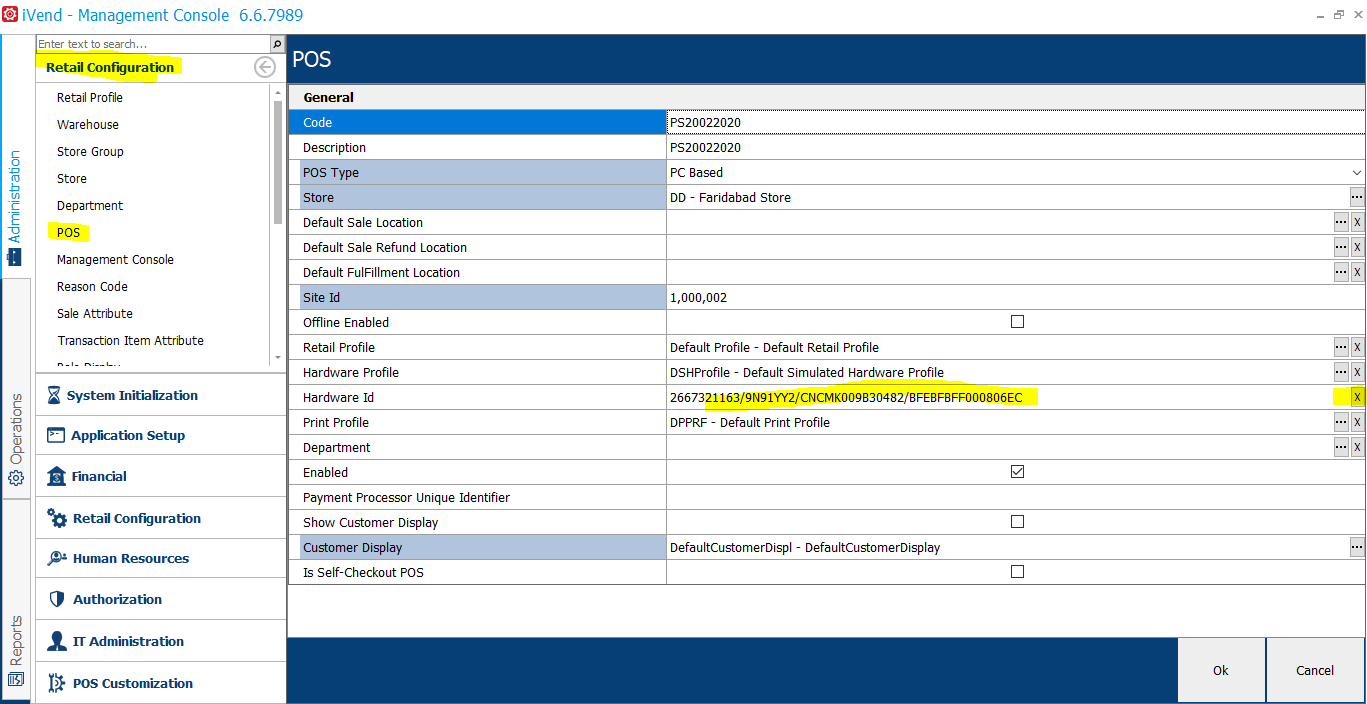Open the Authorization shield section
Screen dimensions: 1367x704
click(161, 599)
